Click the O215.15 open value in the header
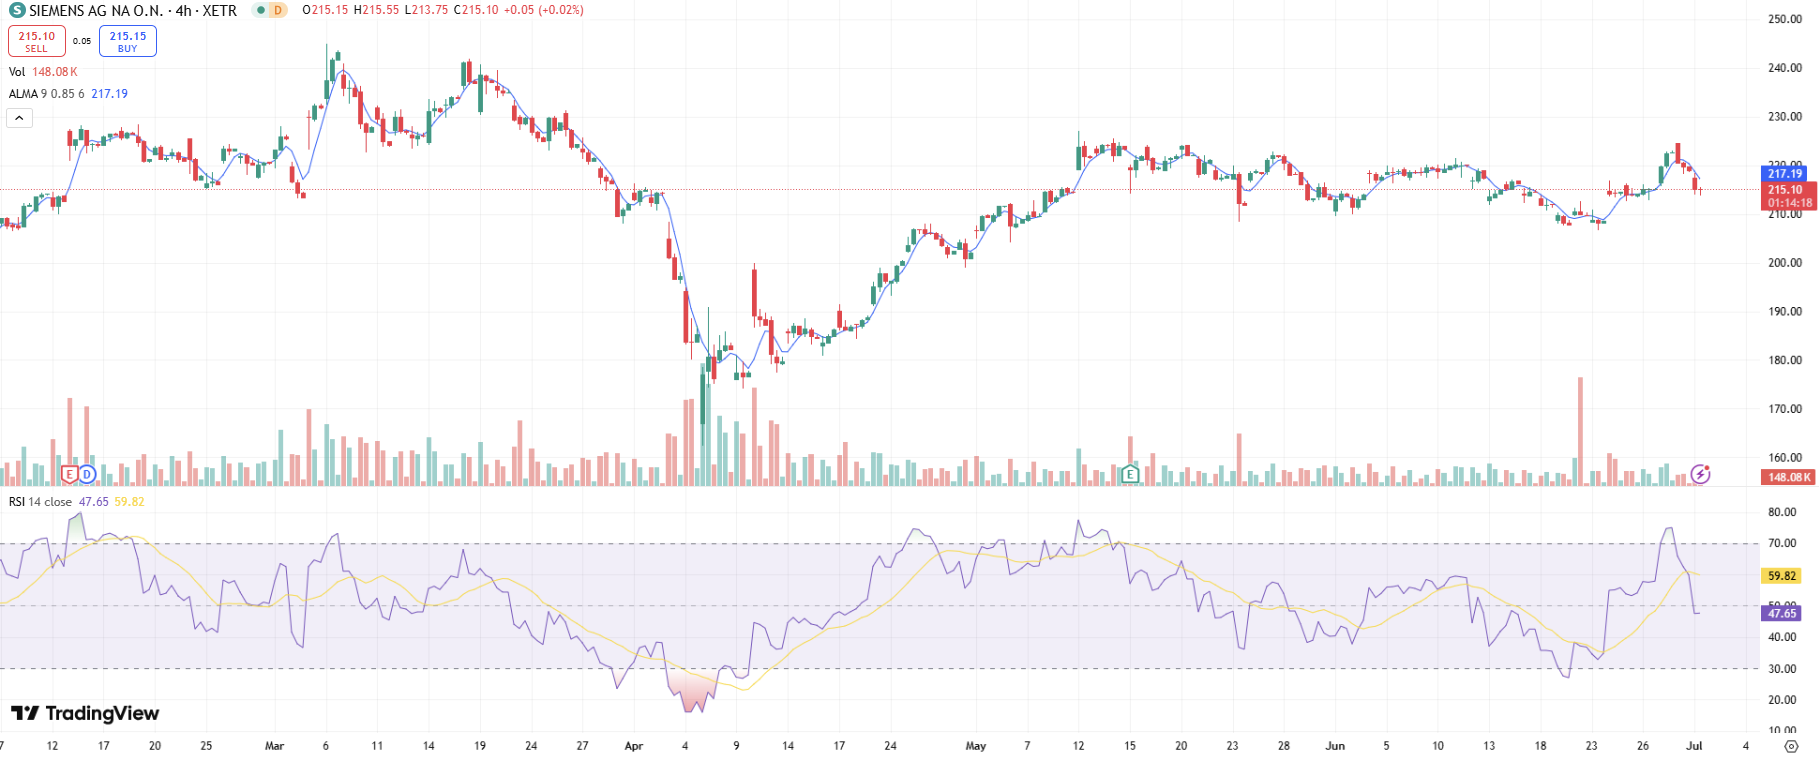Viewport: 1819px width, 757px height. coord(325,10)
